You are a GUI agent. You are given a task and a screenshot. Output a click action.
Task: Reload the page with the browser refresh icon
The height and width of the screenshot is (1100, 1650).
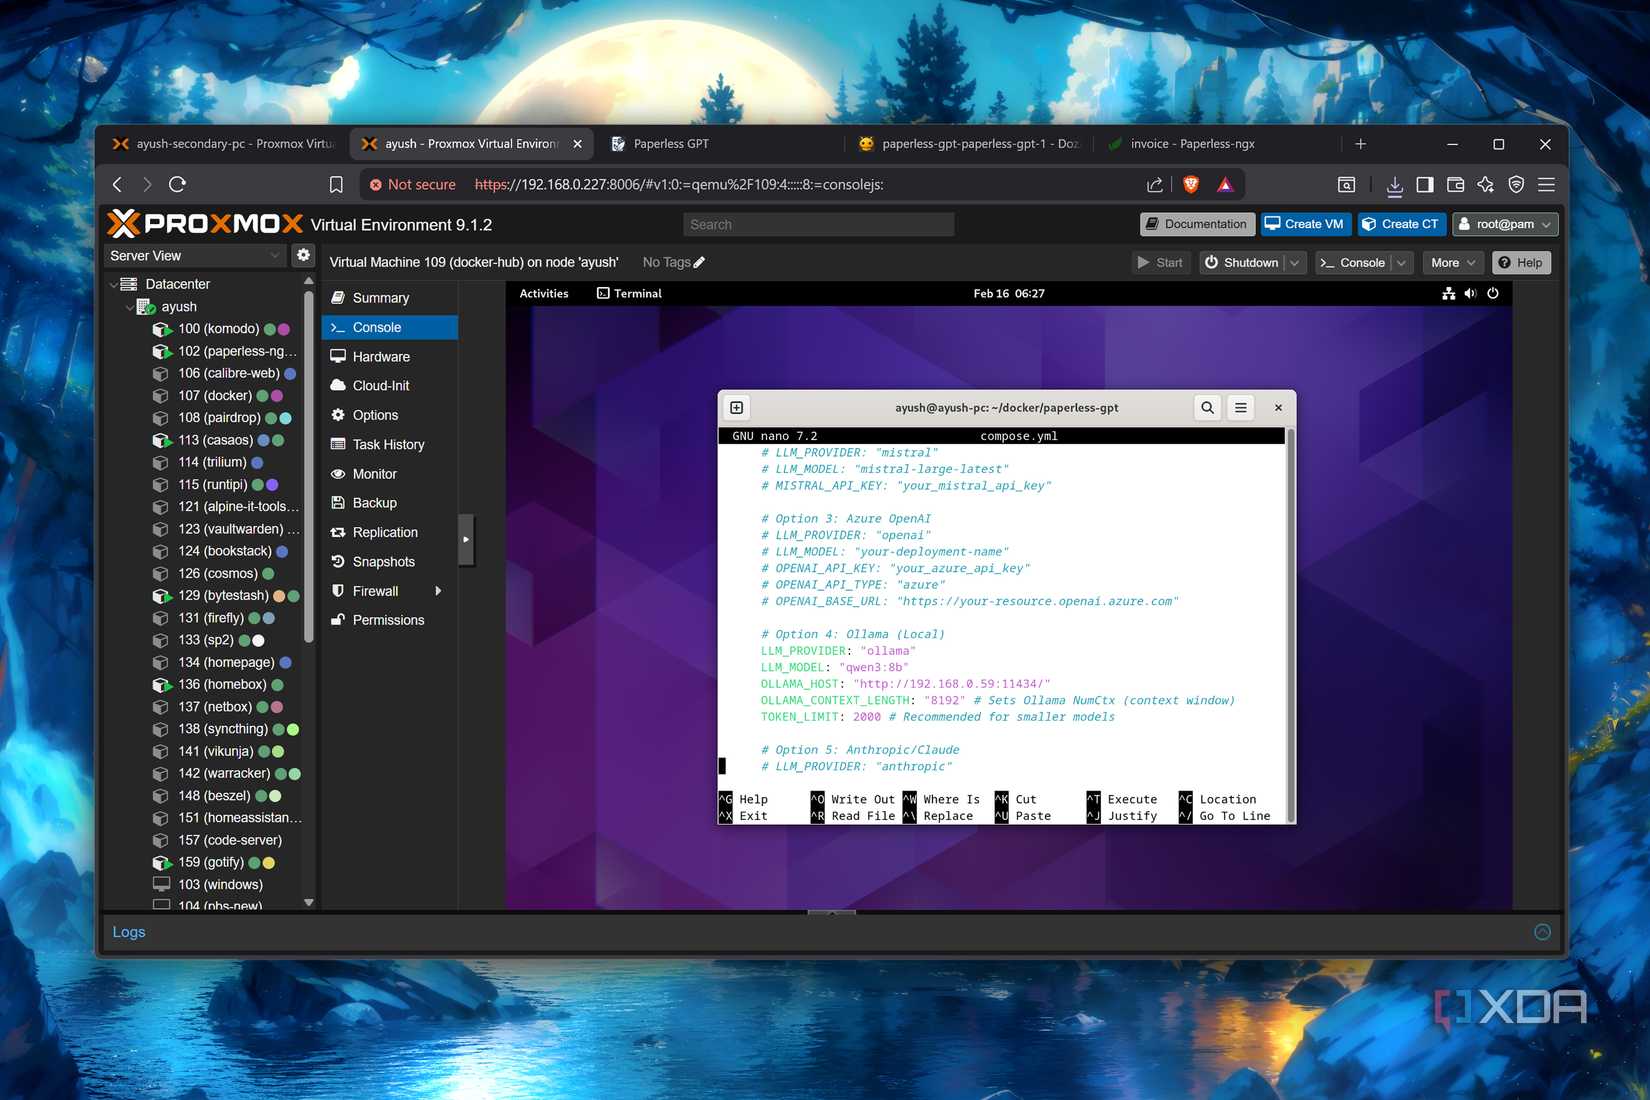coord(177,184)
